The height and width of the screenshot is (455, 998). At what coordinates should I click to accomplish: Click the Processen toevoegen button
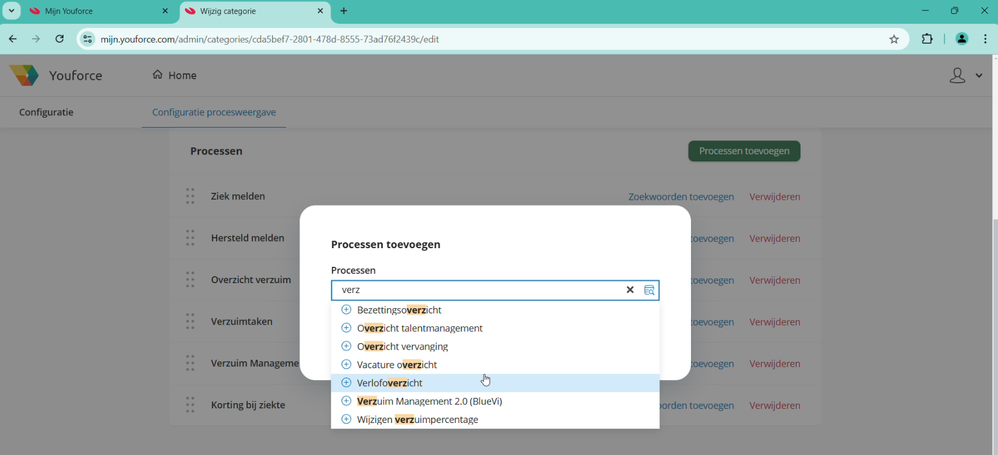(744, 151)
